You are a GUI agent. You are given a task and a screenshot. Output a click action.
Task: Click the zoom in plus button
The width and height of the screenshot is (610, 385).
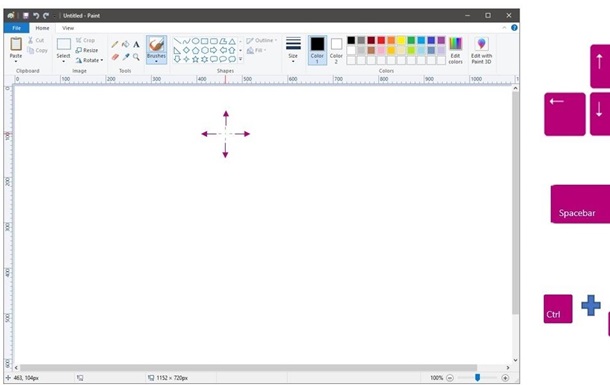click(x=505, y=378)
